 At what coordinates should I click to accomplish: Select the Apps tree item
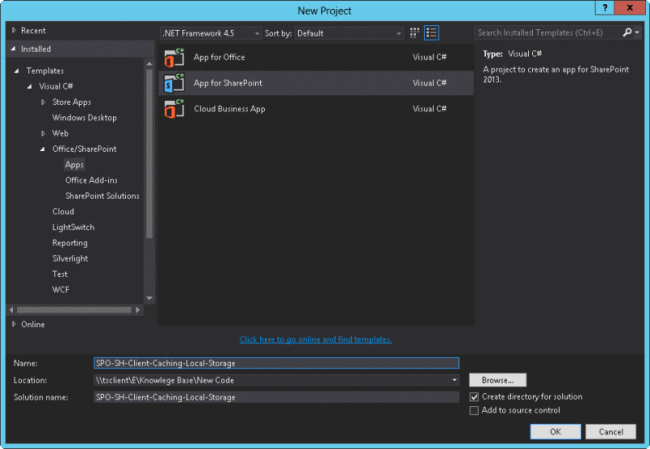[74, 165]
